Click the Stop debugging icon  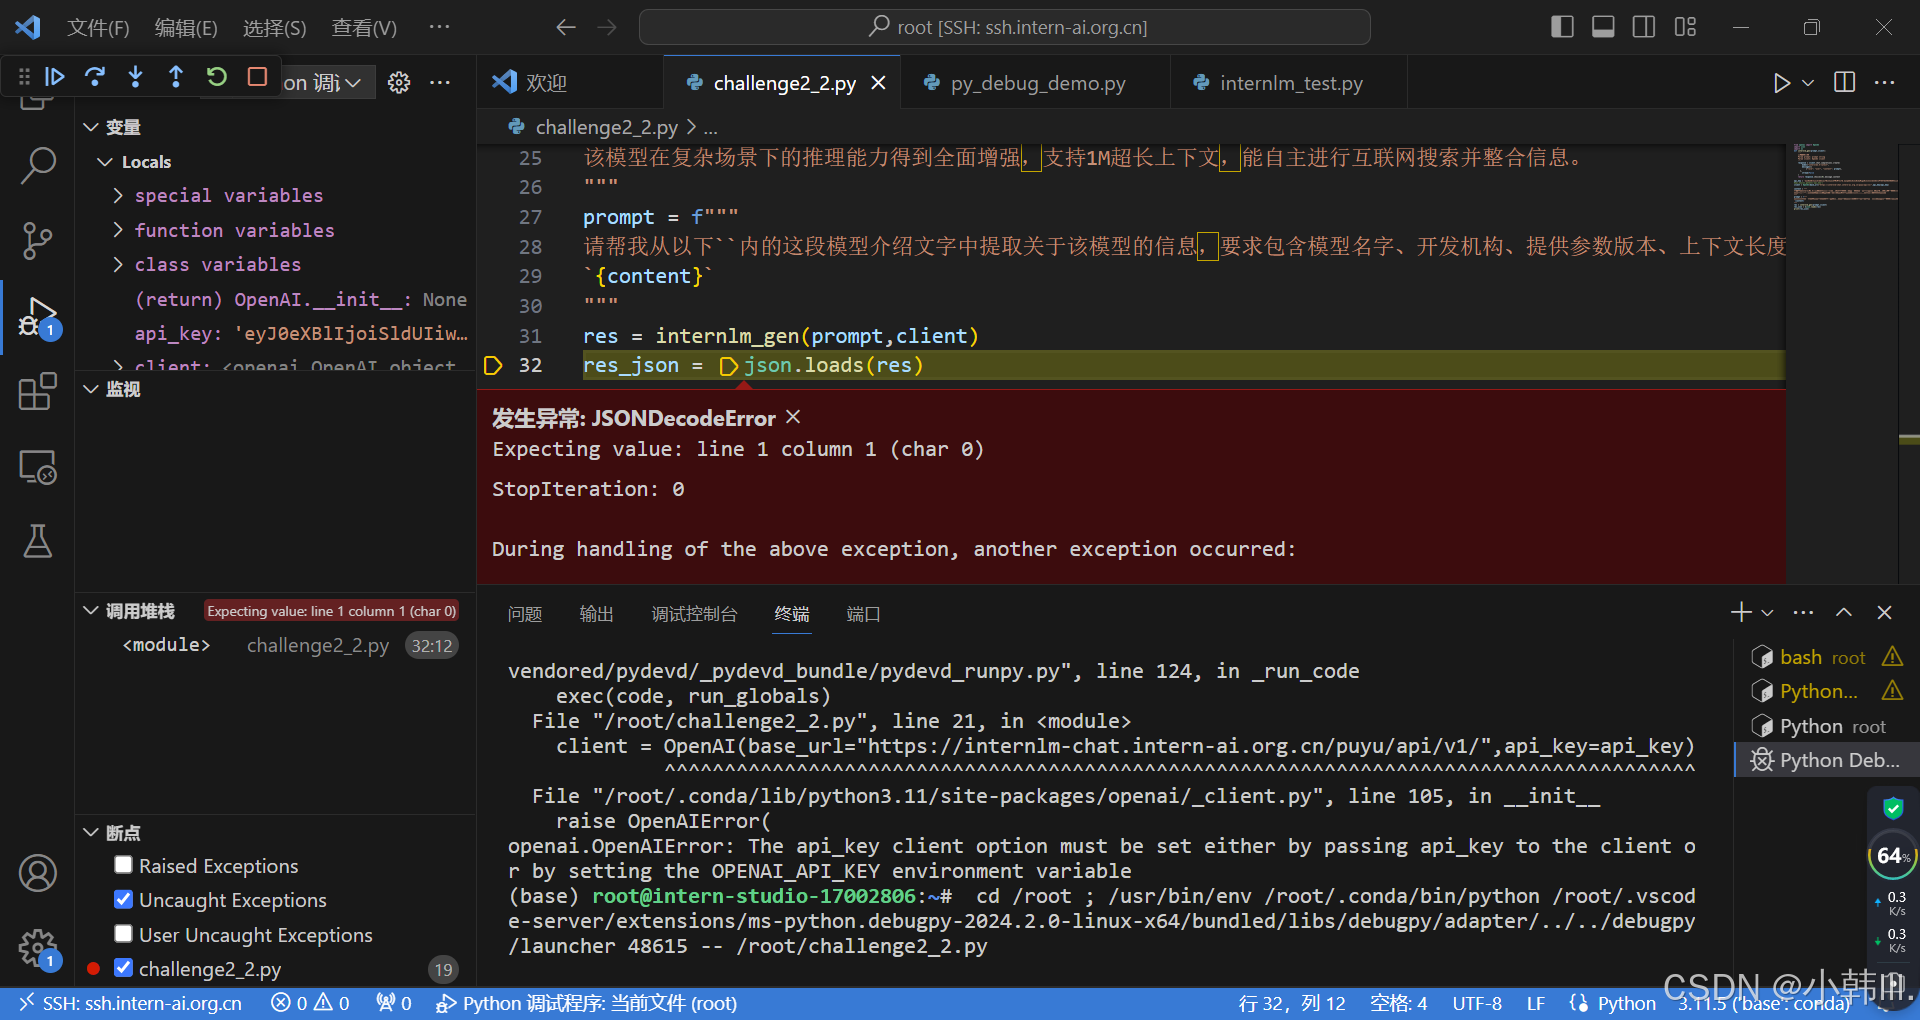pyautogui.click(x=257, y=76)
